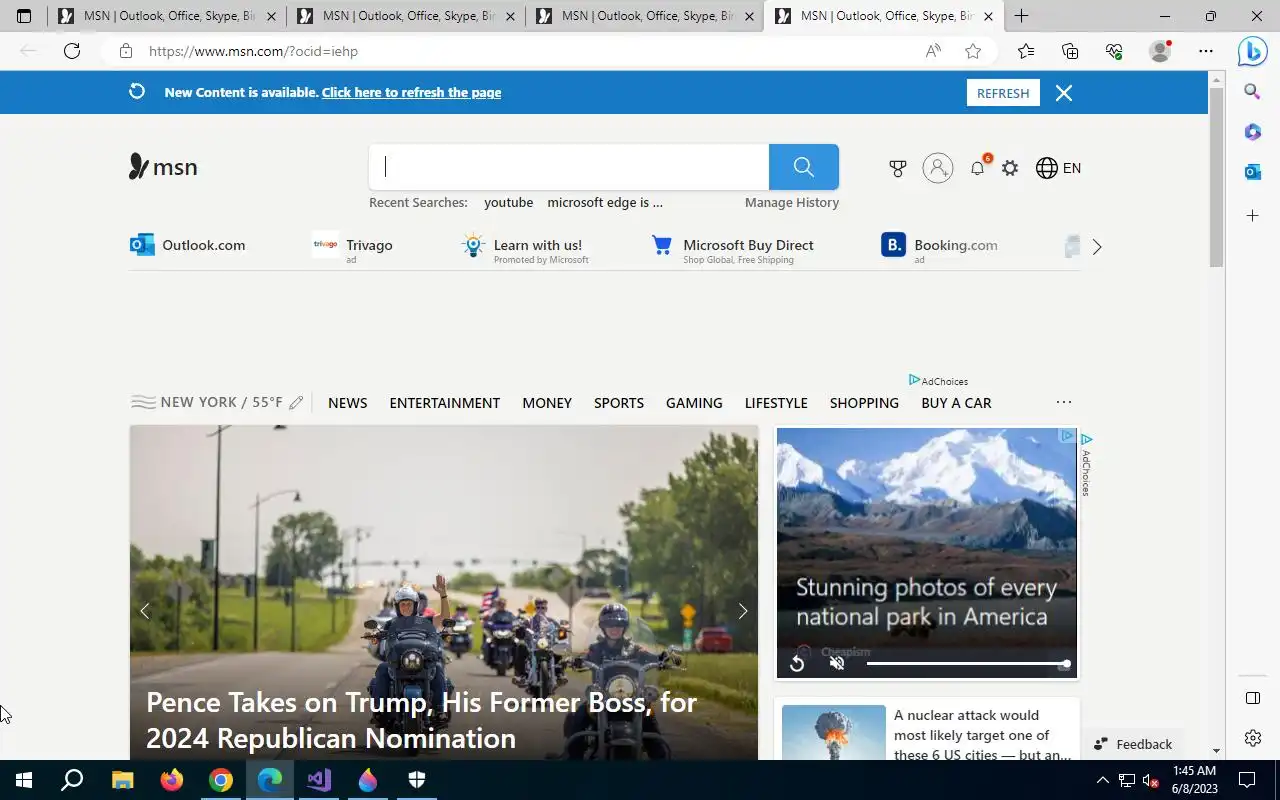Open Microsoft 365 sidebar icon
Viewport: 1280px width, 800px height.
pos(1252,132)
